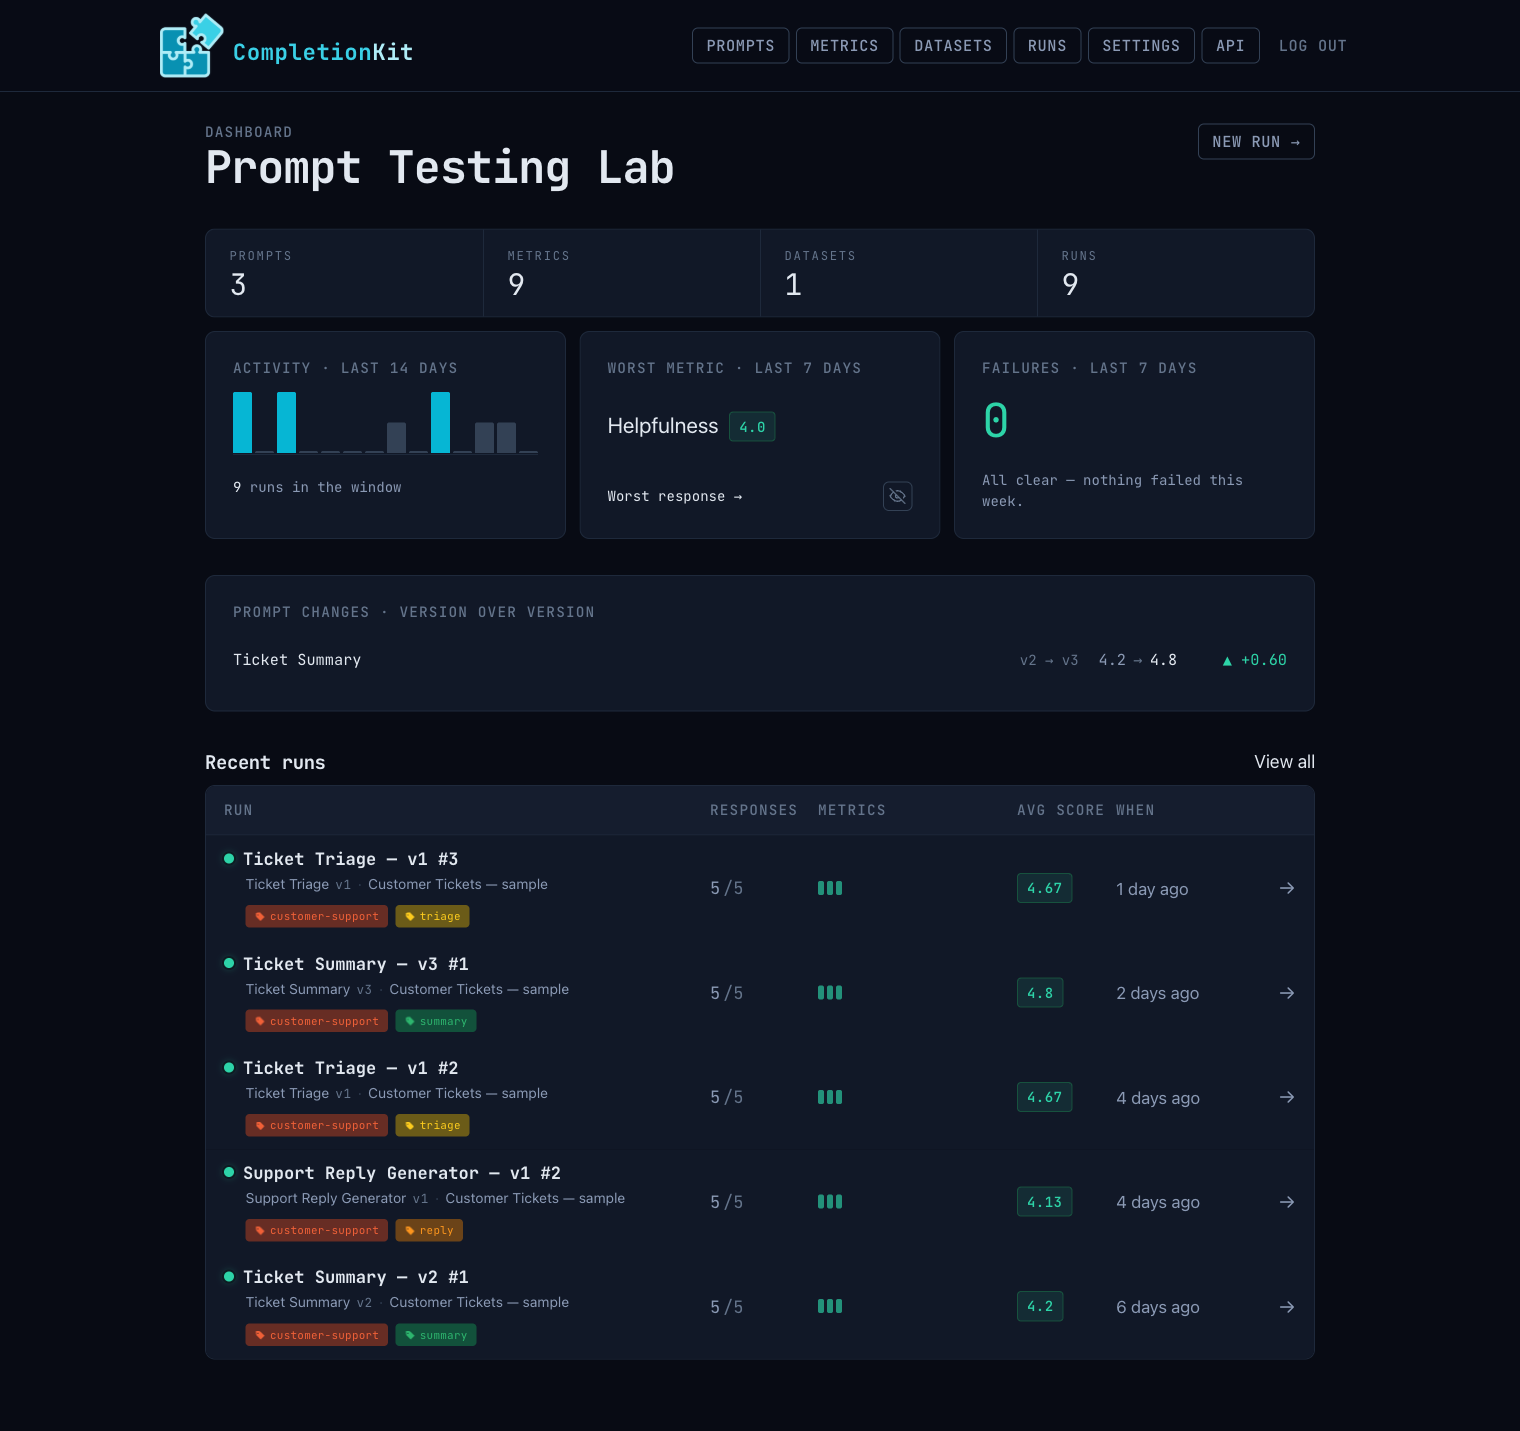Click the title Ticket Summary — v3 #1

356,964
